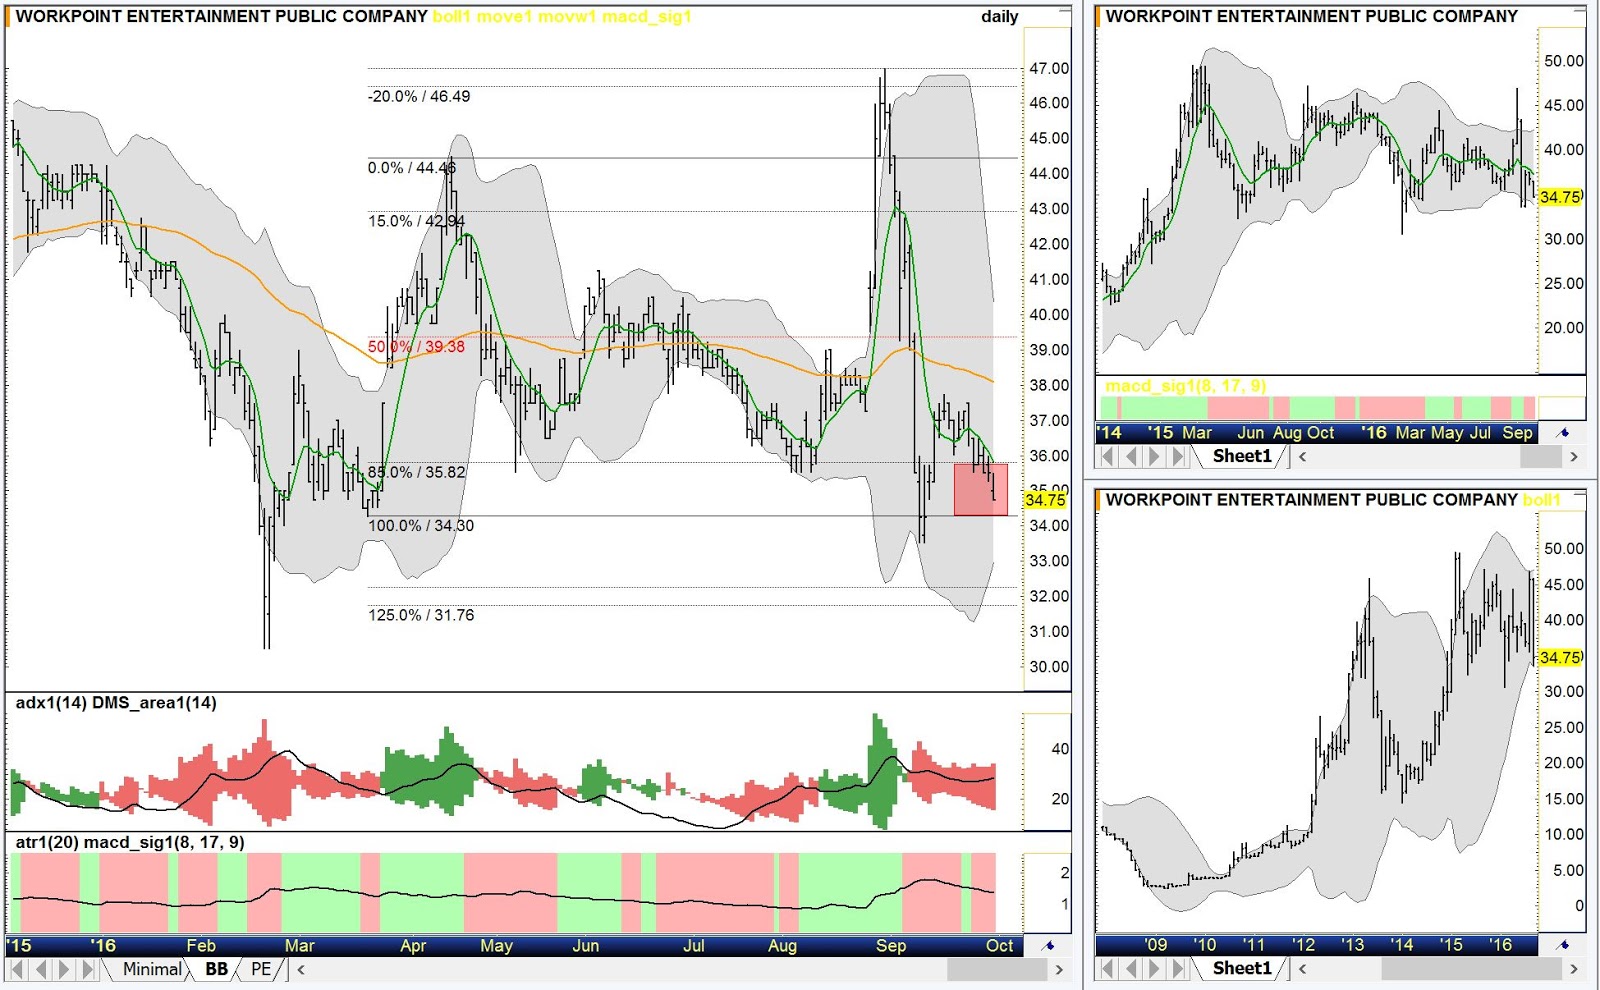The width and height of the screenshot is (1600, 990).
Task: Click the 'boll1 move1 movw1 macd_sig1' yellow label
Action: pos(561,17)
